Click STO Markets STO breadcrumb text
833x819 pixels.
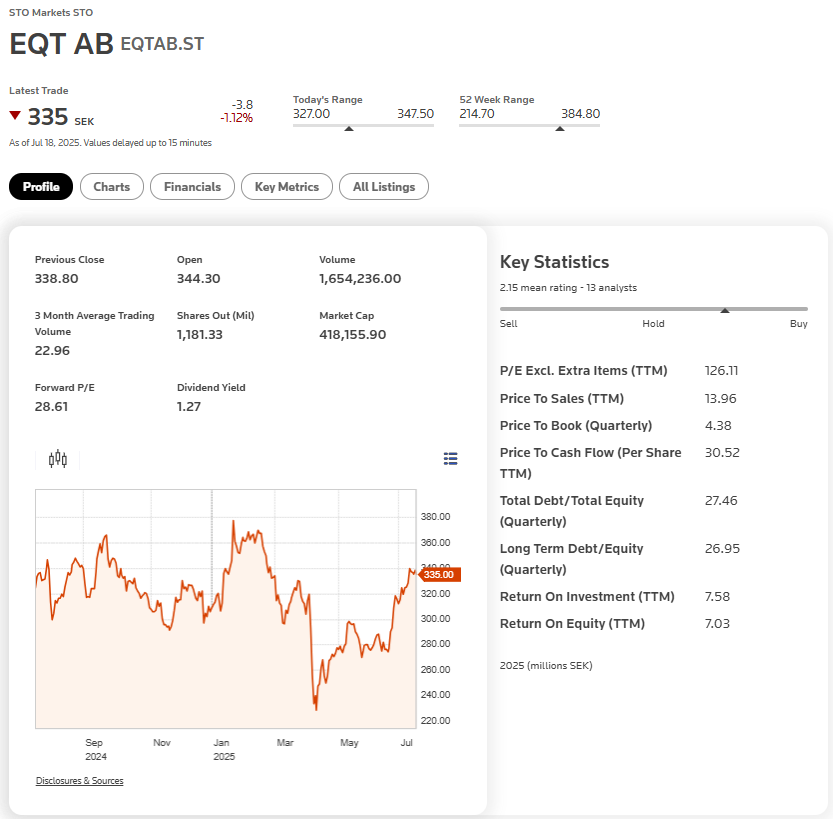pos(51,12)
